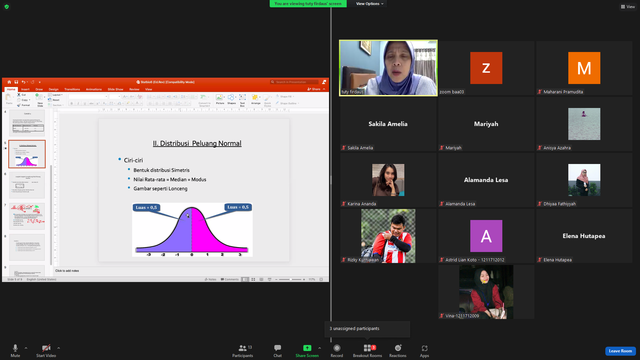Expand audio options arrow next to Mute
Viewport: 640px width, 360px height.
point(26,348)
